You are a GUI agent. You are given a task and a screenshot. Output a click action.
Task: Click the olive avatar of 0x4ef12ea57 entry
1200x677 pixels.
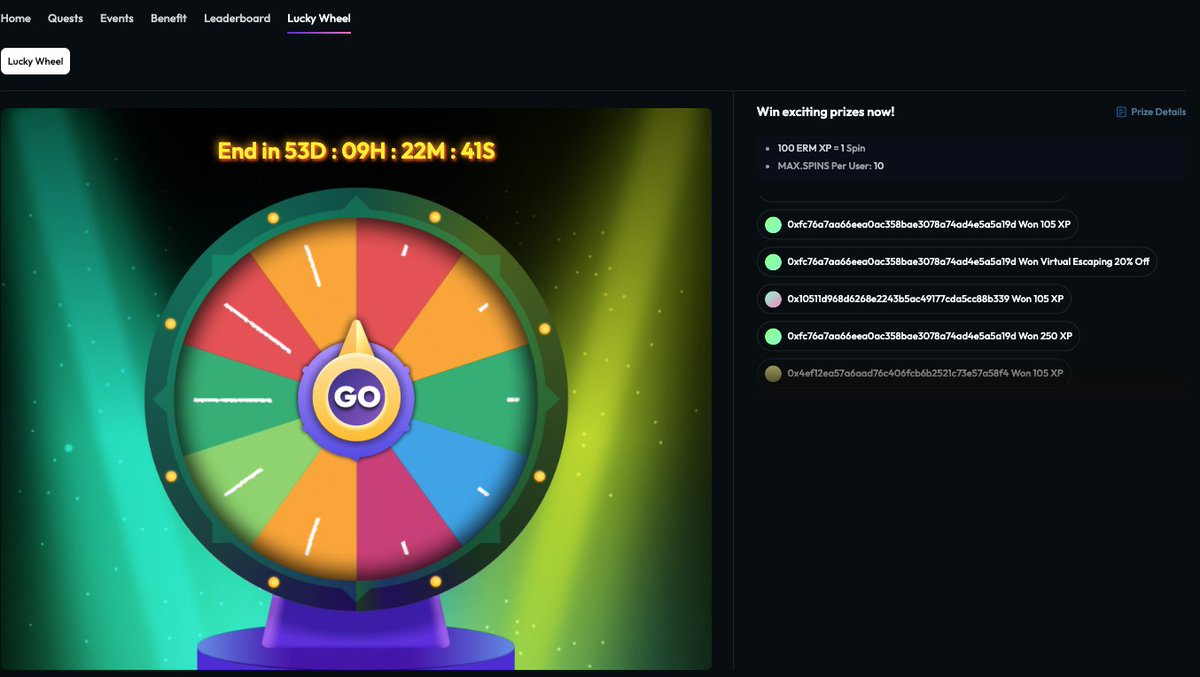(773, 374)
